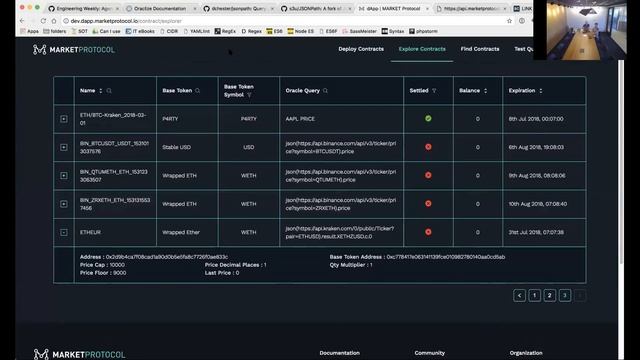
Task: Open IT eBooks bookmark
Action: (x=140, y=31)
